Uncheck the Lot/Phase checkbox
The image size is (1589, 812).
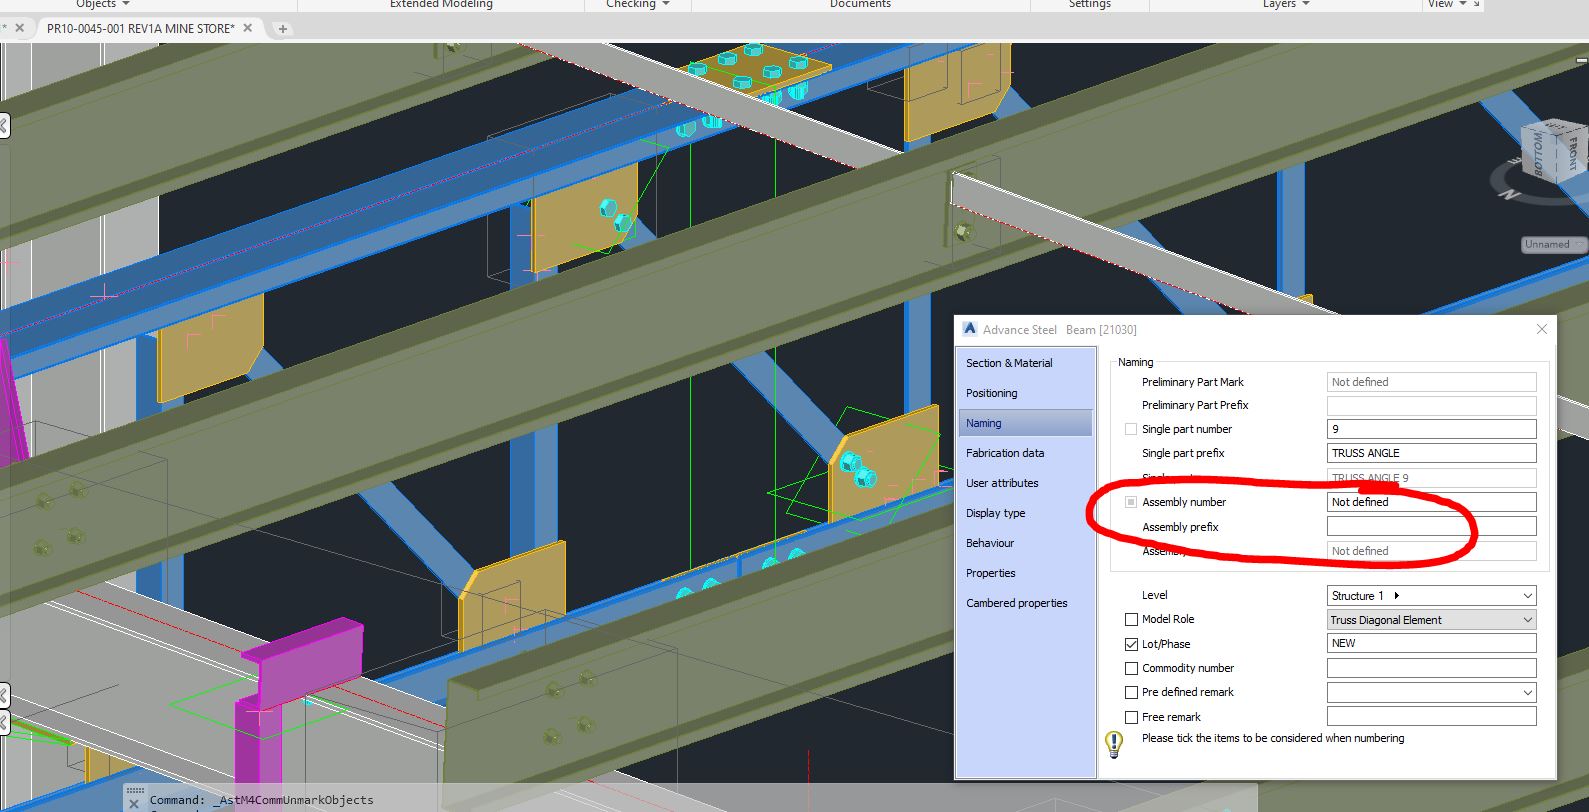pos(1131,644)
